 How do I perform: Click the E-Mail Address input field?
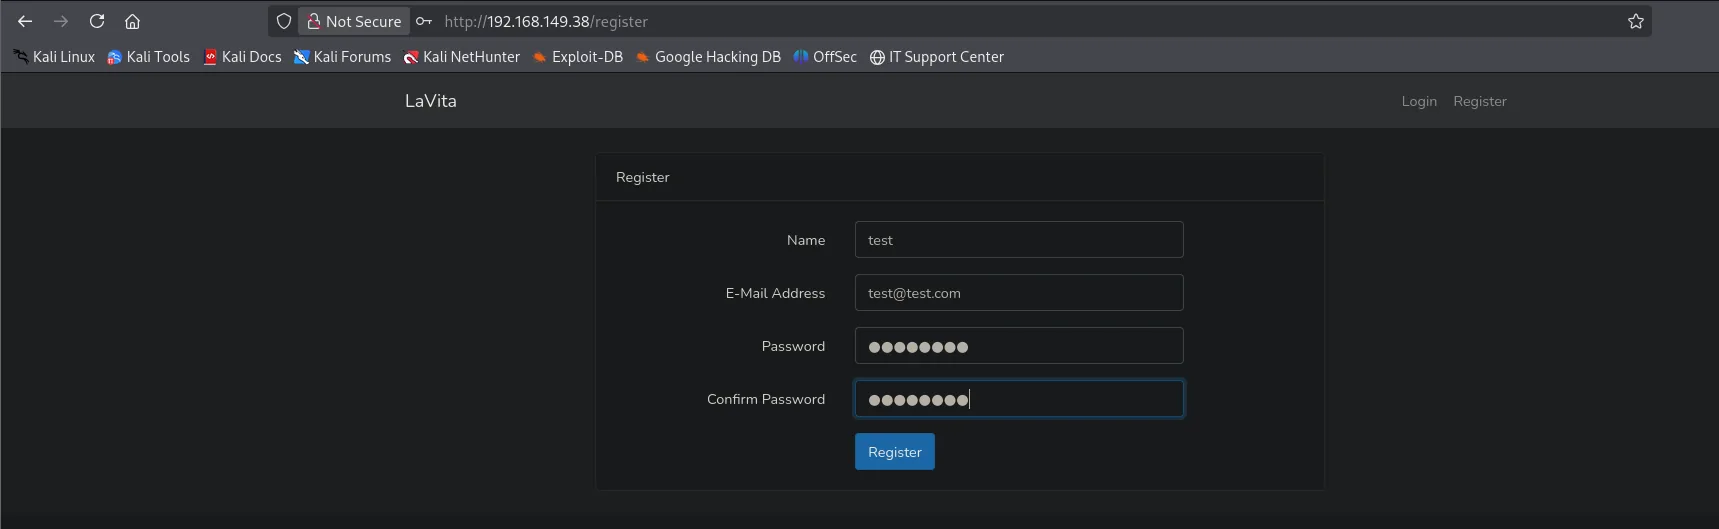1019,293
